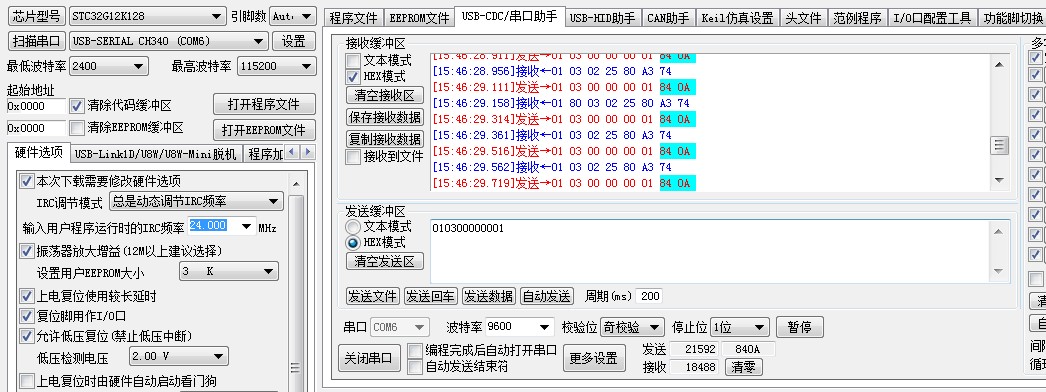Open the 低压检测电压 2.00 V dropdown

[178, 356]
